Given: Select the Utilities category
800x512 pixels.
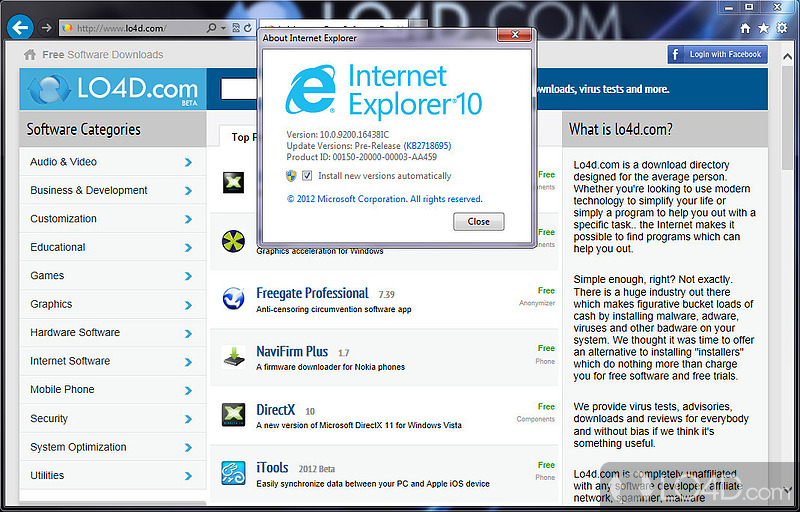Looking at the screenshot, I should click(47, 475).
